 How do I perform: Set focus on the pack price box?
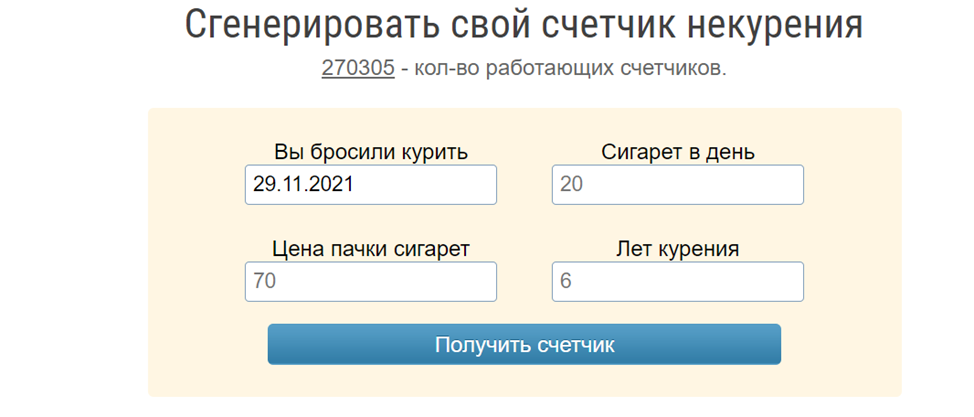(x=370, y=282)
